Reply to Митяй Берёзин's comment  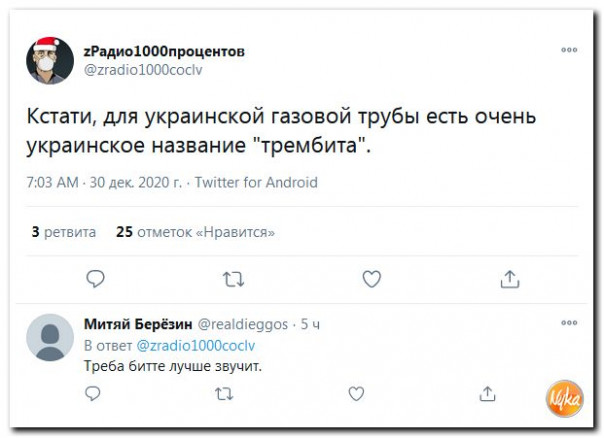93,394
